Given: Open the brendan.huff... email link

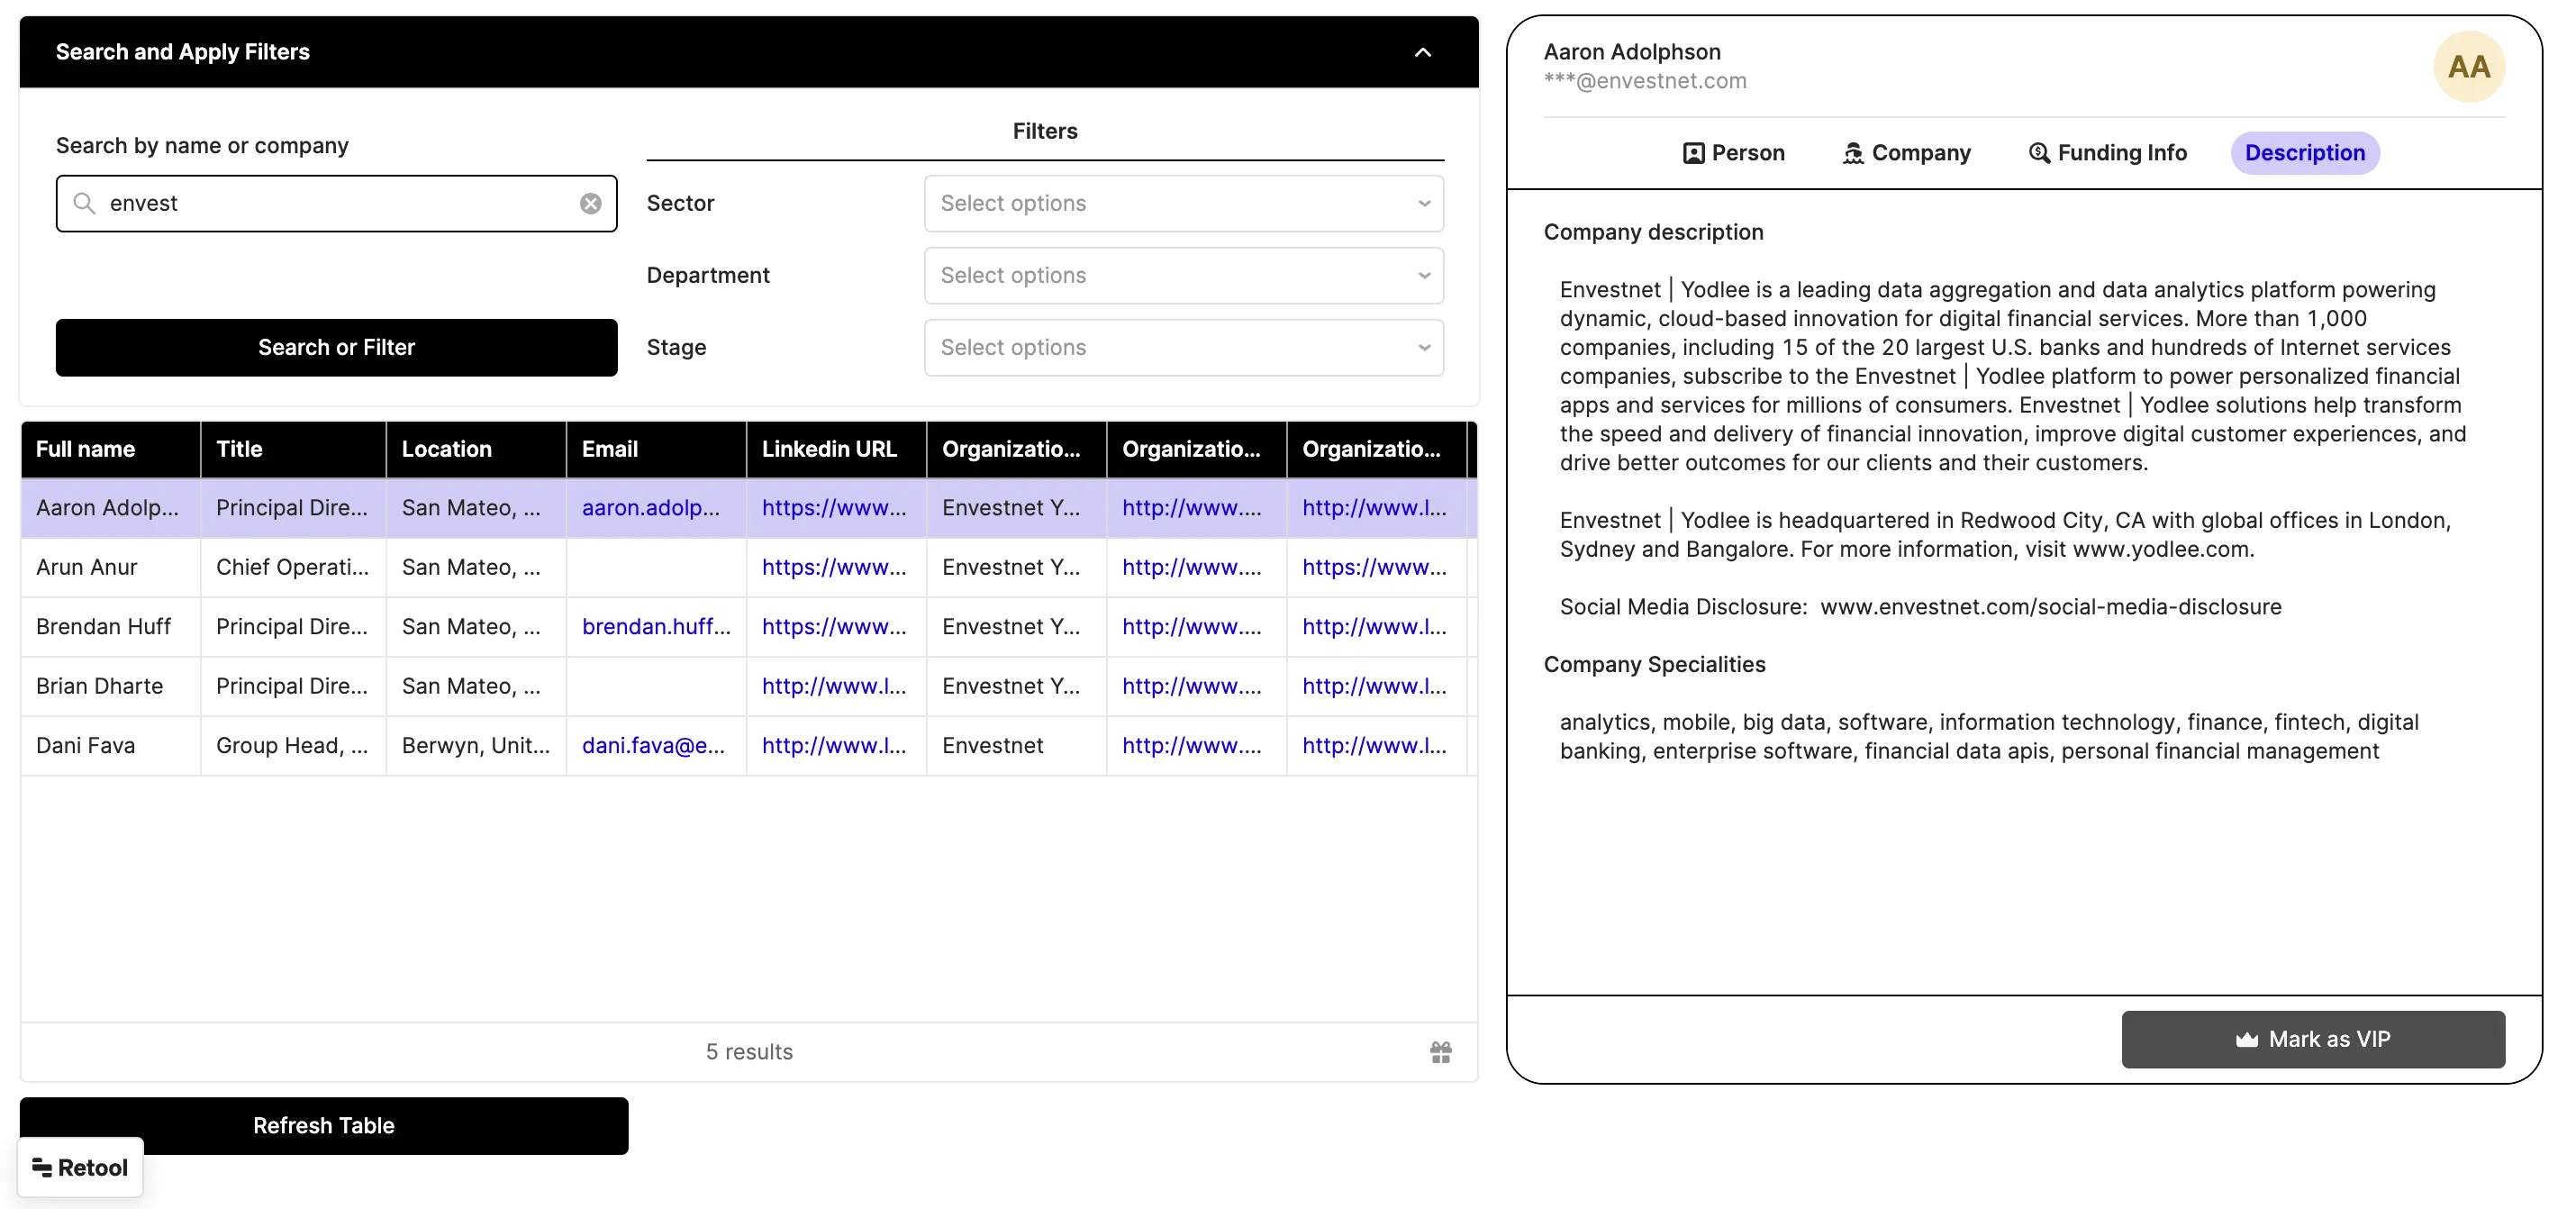Looking at the screenshot, I should click(x=656, y=627).
